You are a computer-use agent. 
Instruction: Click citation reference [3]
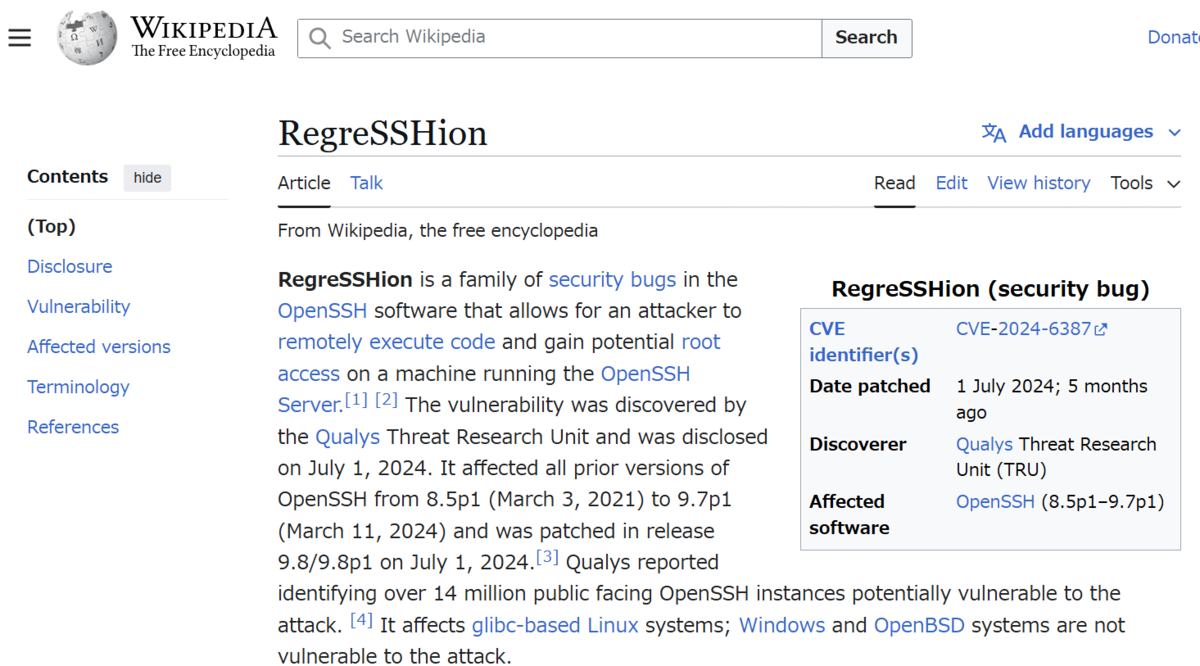click(x=547, y=557)
